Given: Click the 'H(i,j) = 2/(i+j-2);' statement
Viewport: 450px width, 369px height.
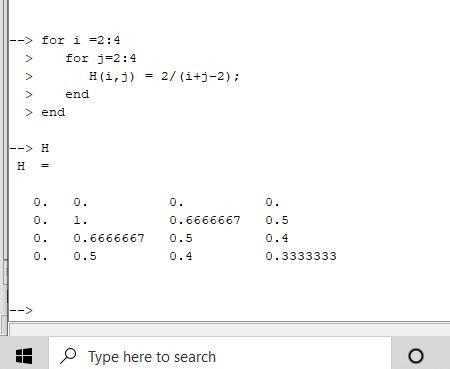Looking at the screenshot, I should point(164,77).
